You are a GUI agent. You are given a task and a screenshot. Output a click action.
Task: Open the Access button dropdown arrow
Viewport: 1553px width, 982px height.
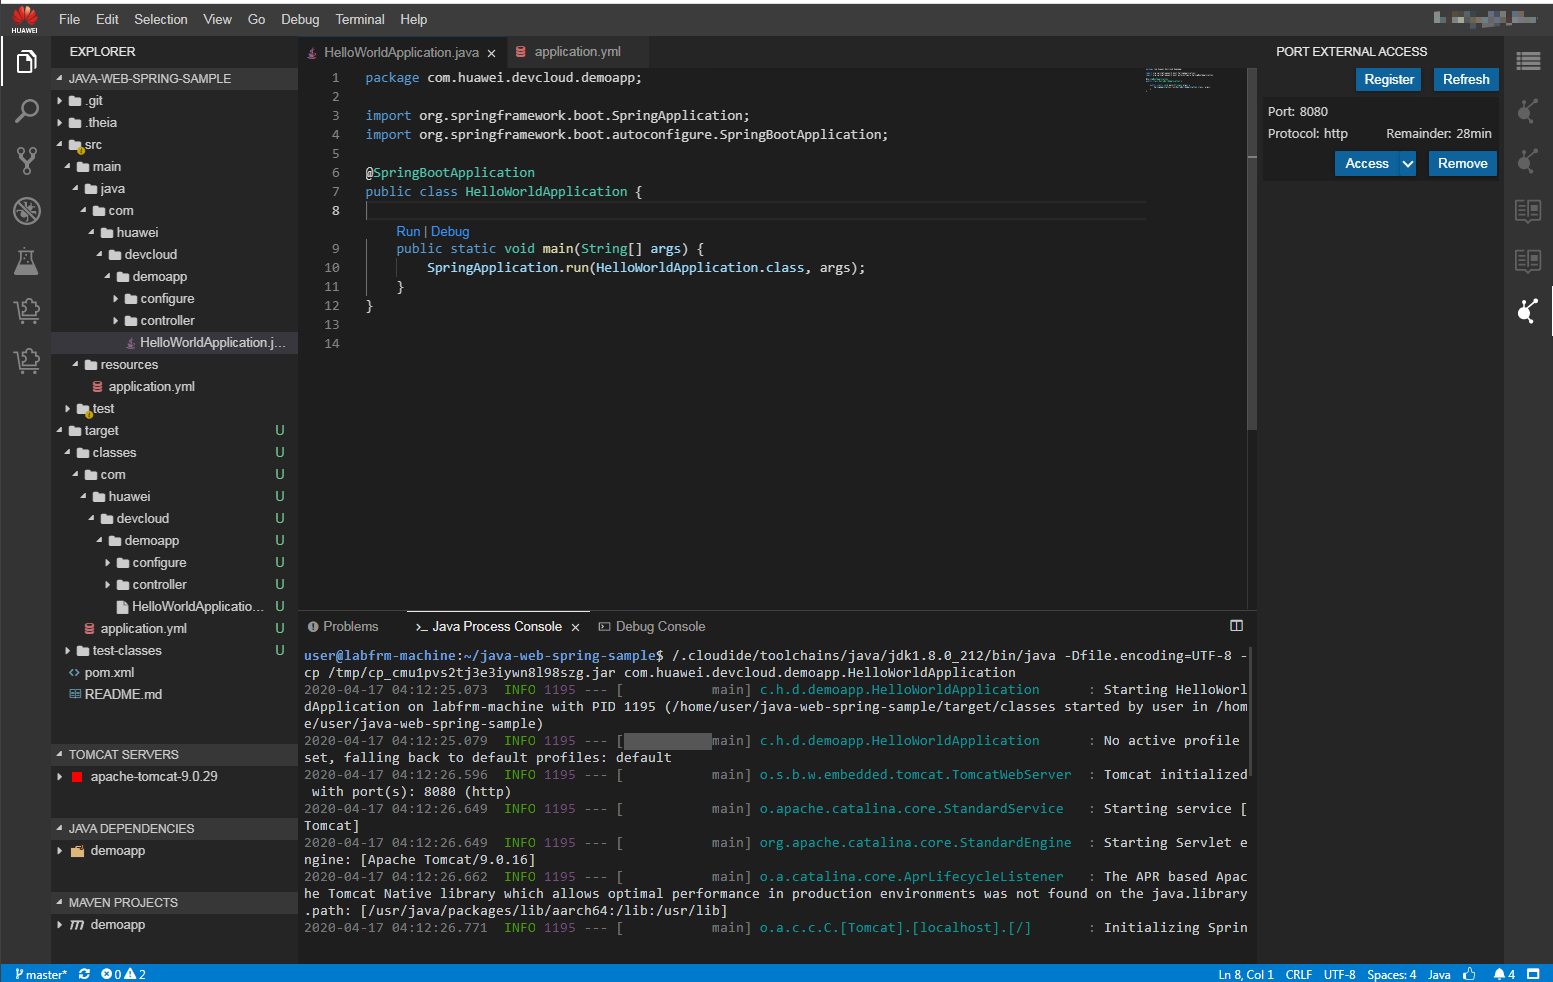coord(1408,164)
